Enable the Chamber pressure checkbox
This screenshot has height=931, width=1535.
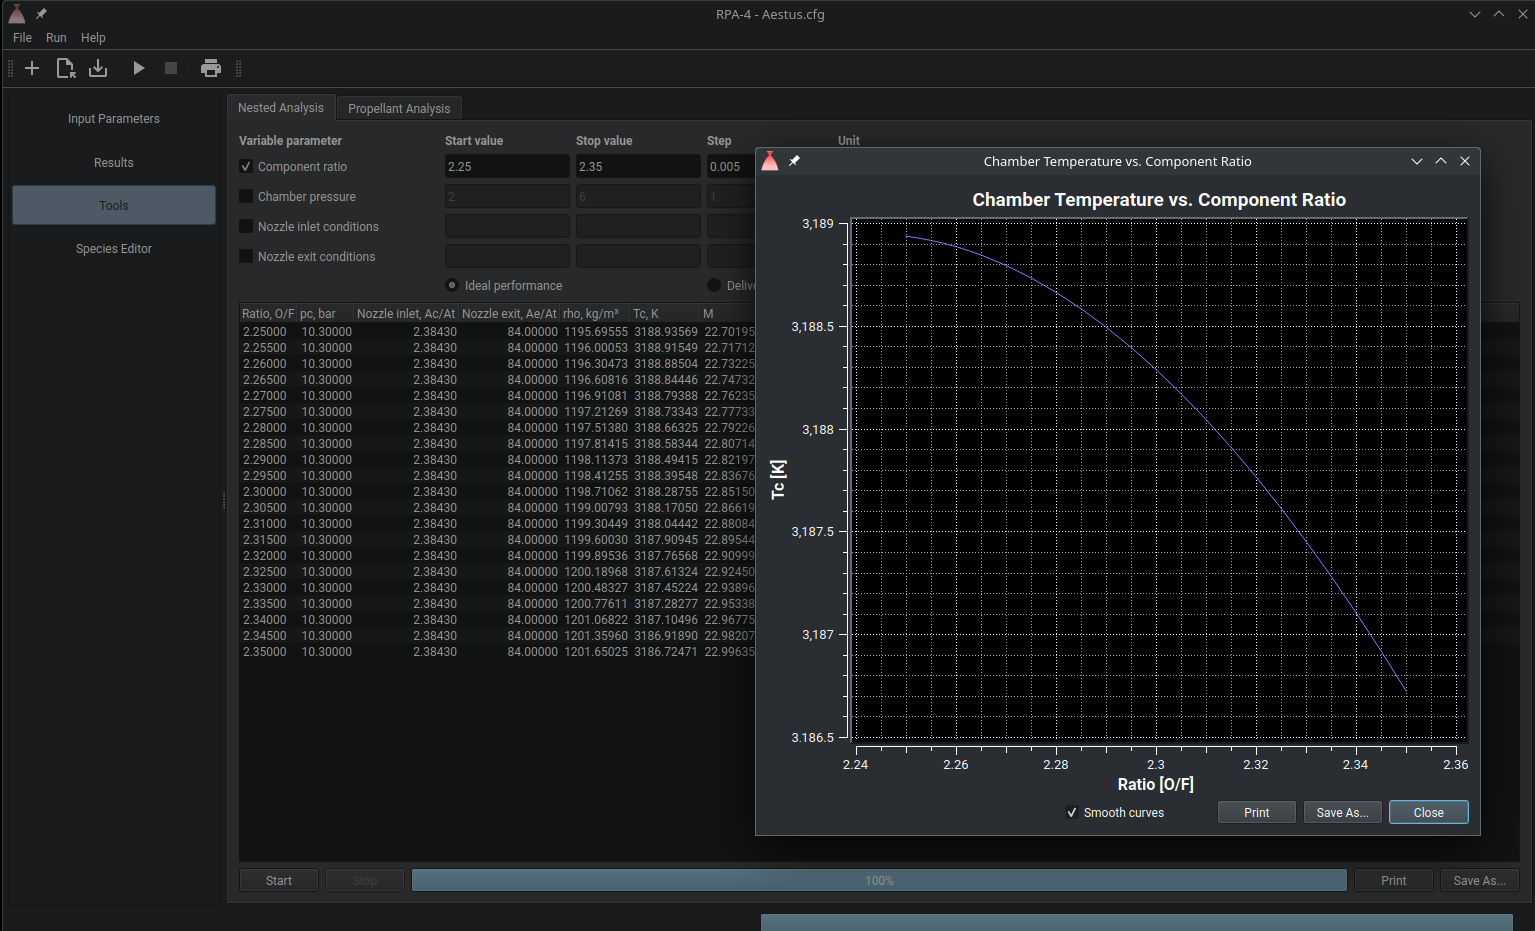[x=246, y=197]
